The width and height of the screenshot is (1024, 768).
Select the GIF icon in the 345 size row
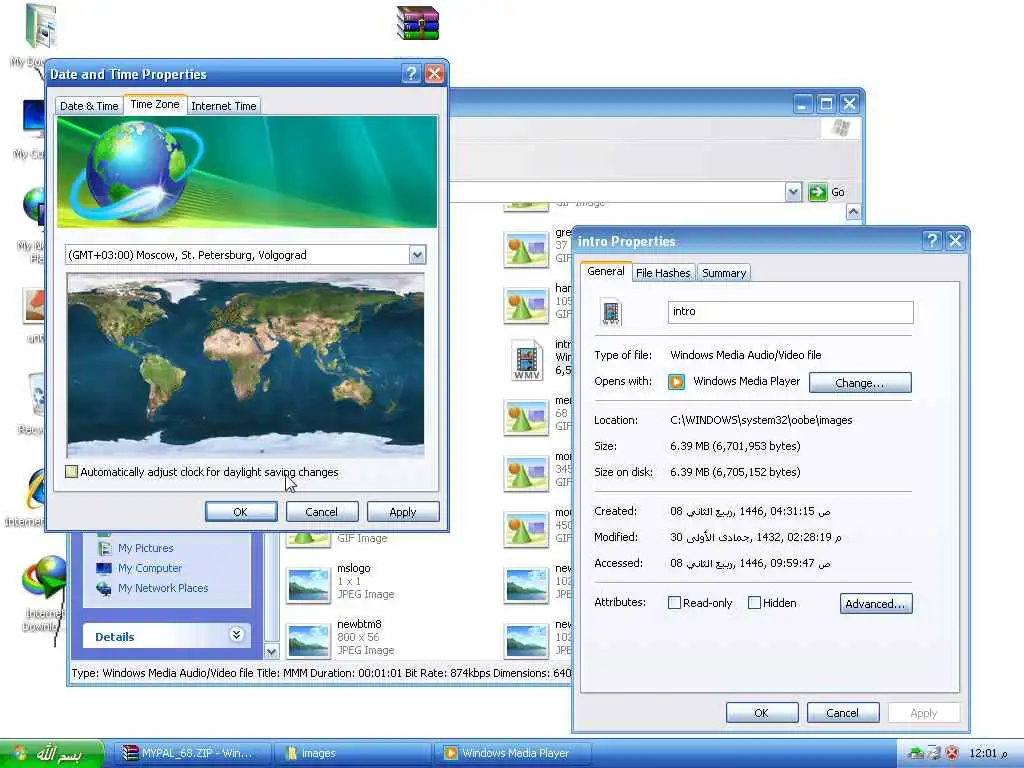click(526, 473)
